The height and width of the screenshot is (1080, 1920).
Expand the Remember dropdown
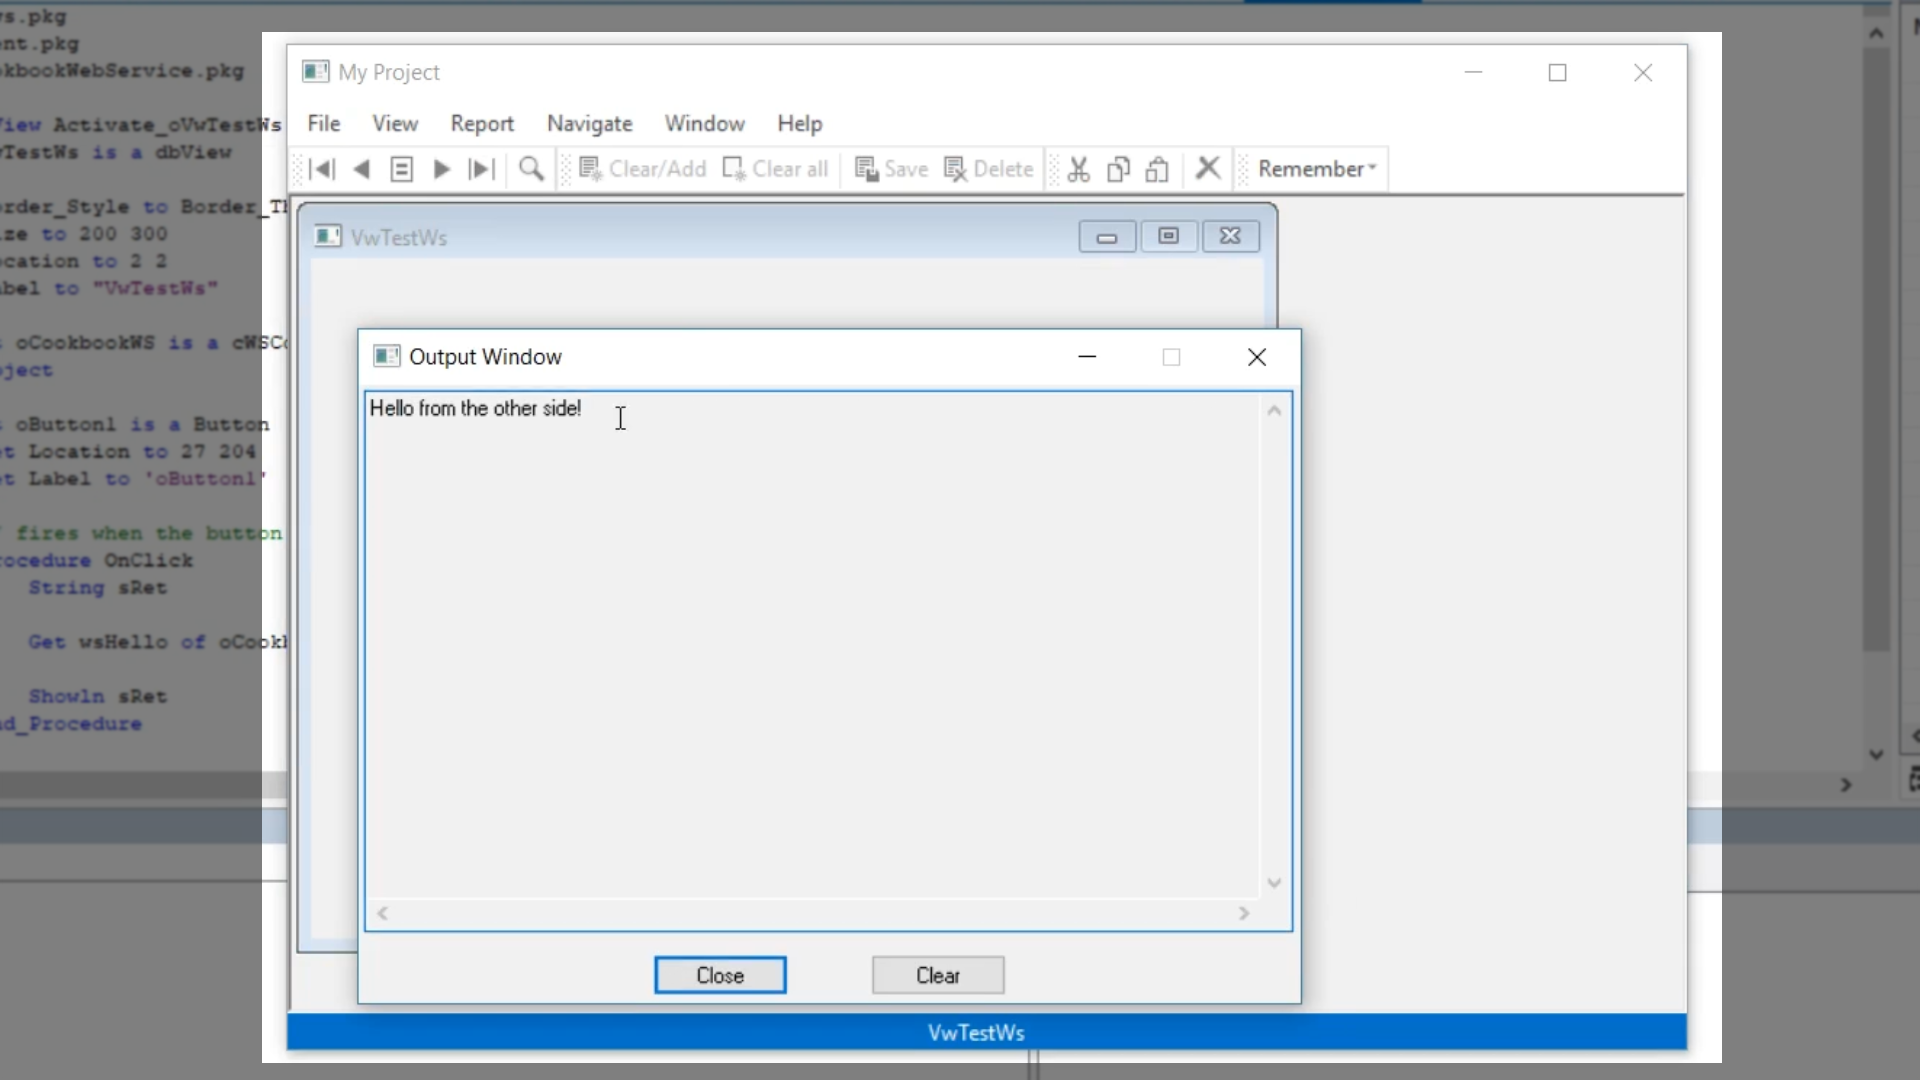click(x=1317, y=169)
